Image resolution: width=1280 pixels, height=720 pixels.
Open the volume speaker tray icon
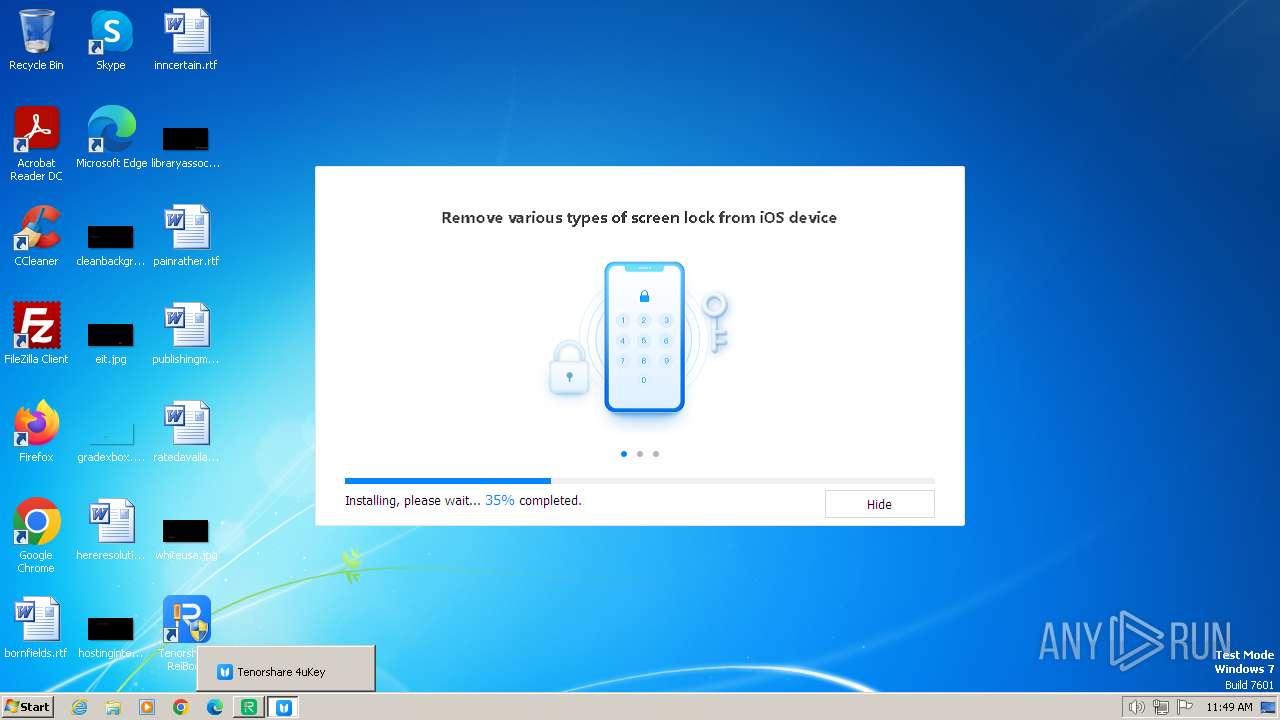[x=1137, y=707]
